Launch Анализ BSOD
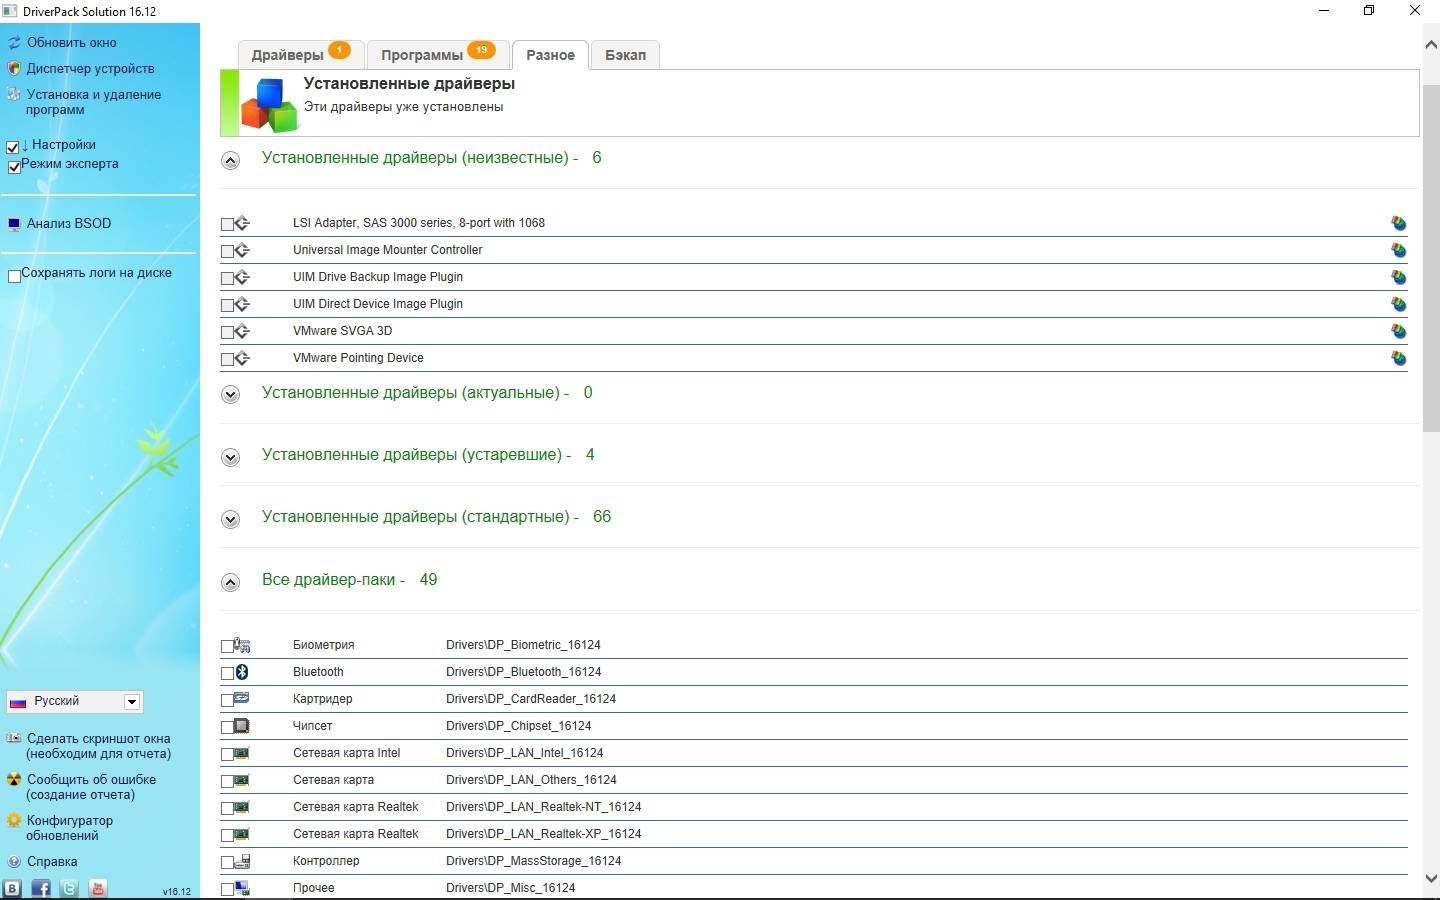The image size is (1440, 900). pyautogui.click(x=69, y=224)
